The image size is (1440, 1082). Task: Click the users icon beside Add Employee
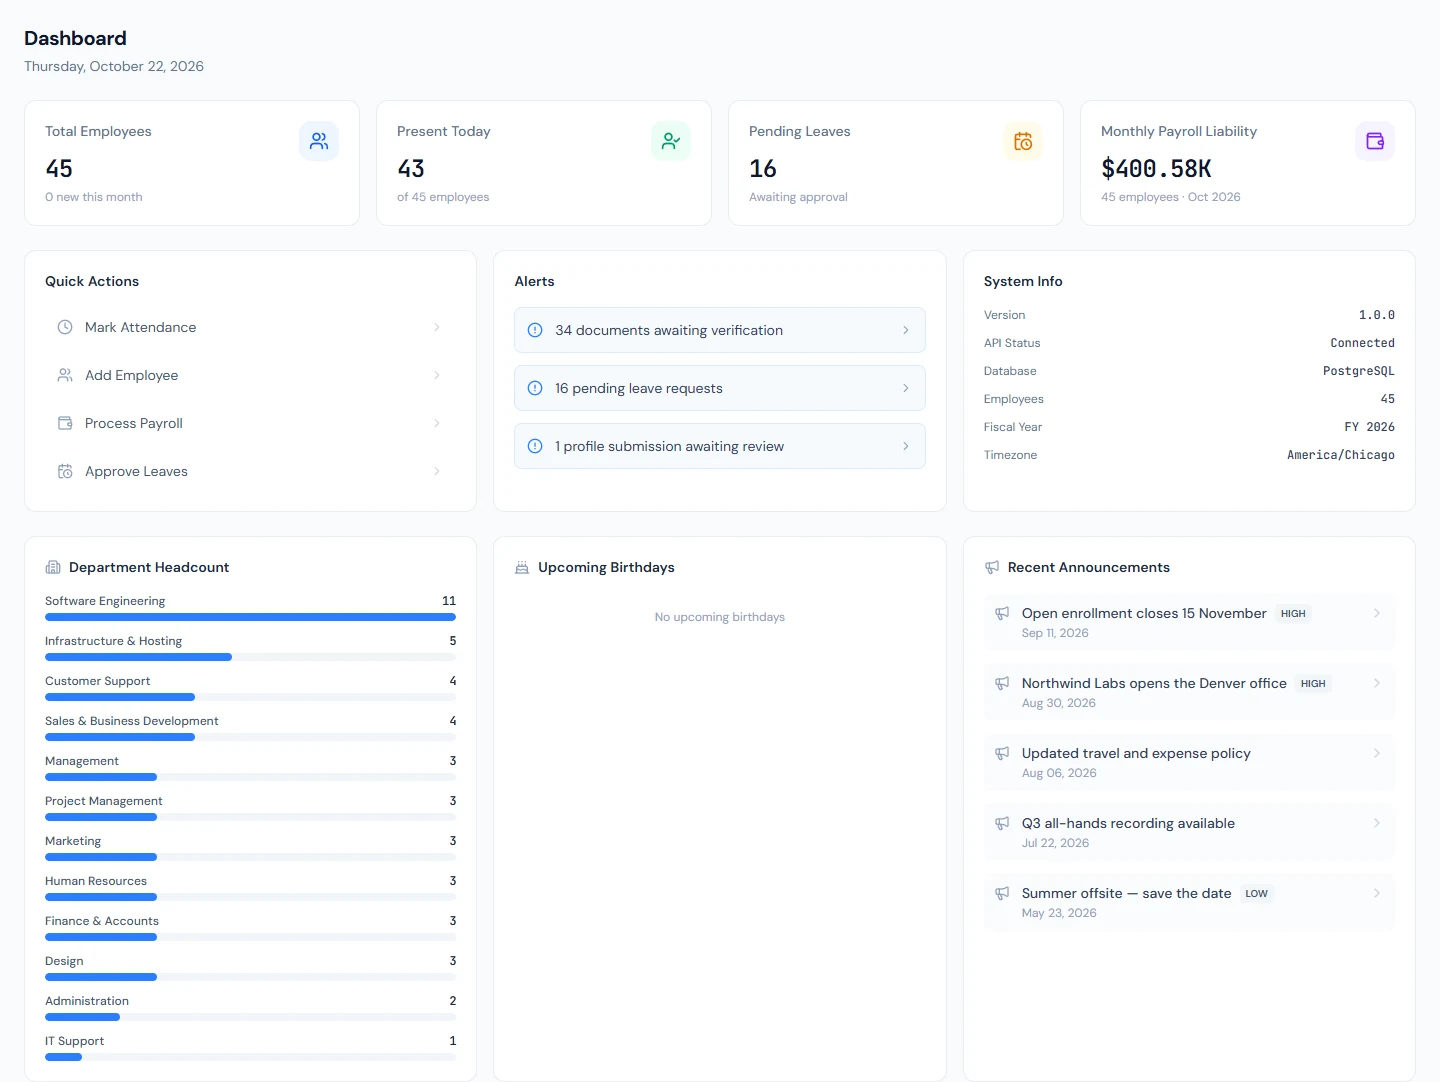(65, 375)
